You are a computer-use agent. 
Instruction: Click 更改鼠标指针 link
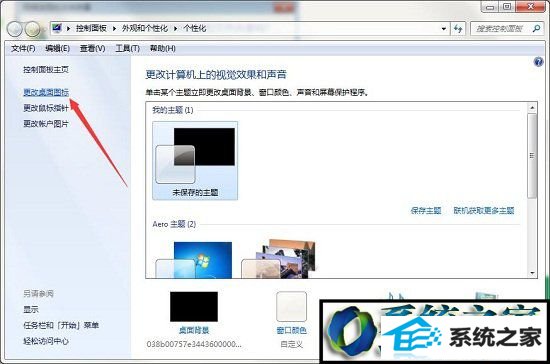46,108
